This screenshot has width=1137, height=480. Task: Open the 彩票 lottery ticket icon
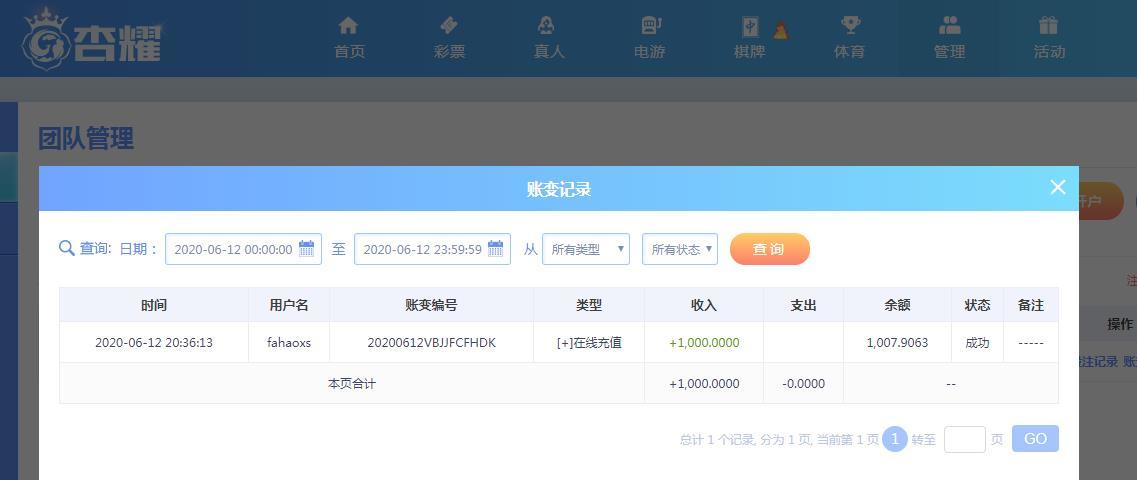(x=449, y=26)
